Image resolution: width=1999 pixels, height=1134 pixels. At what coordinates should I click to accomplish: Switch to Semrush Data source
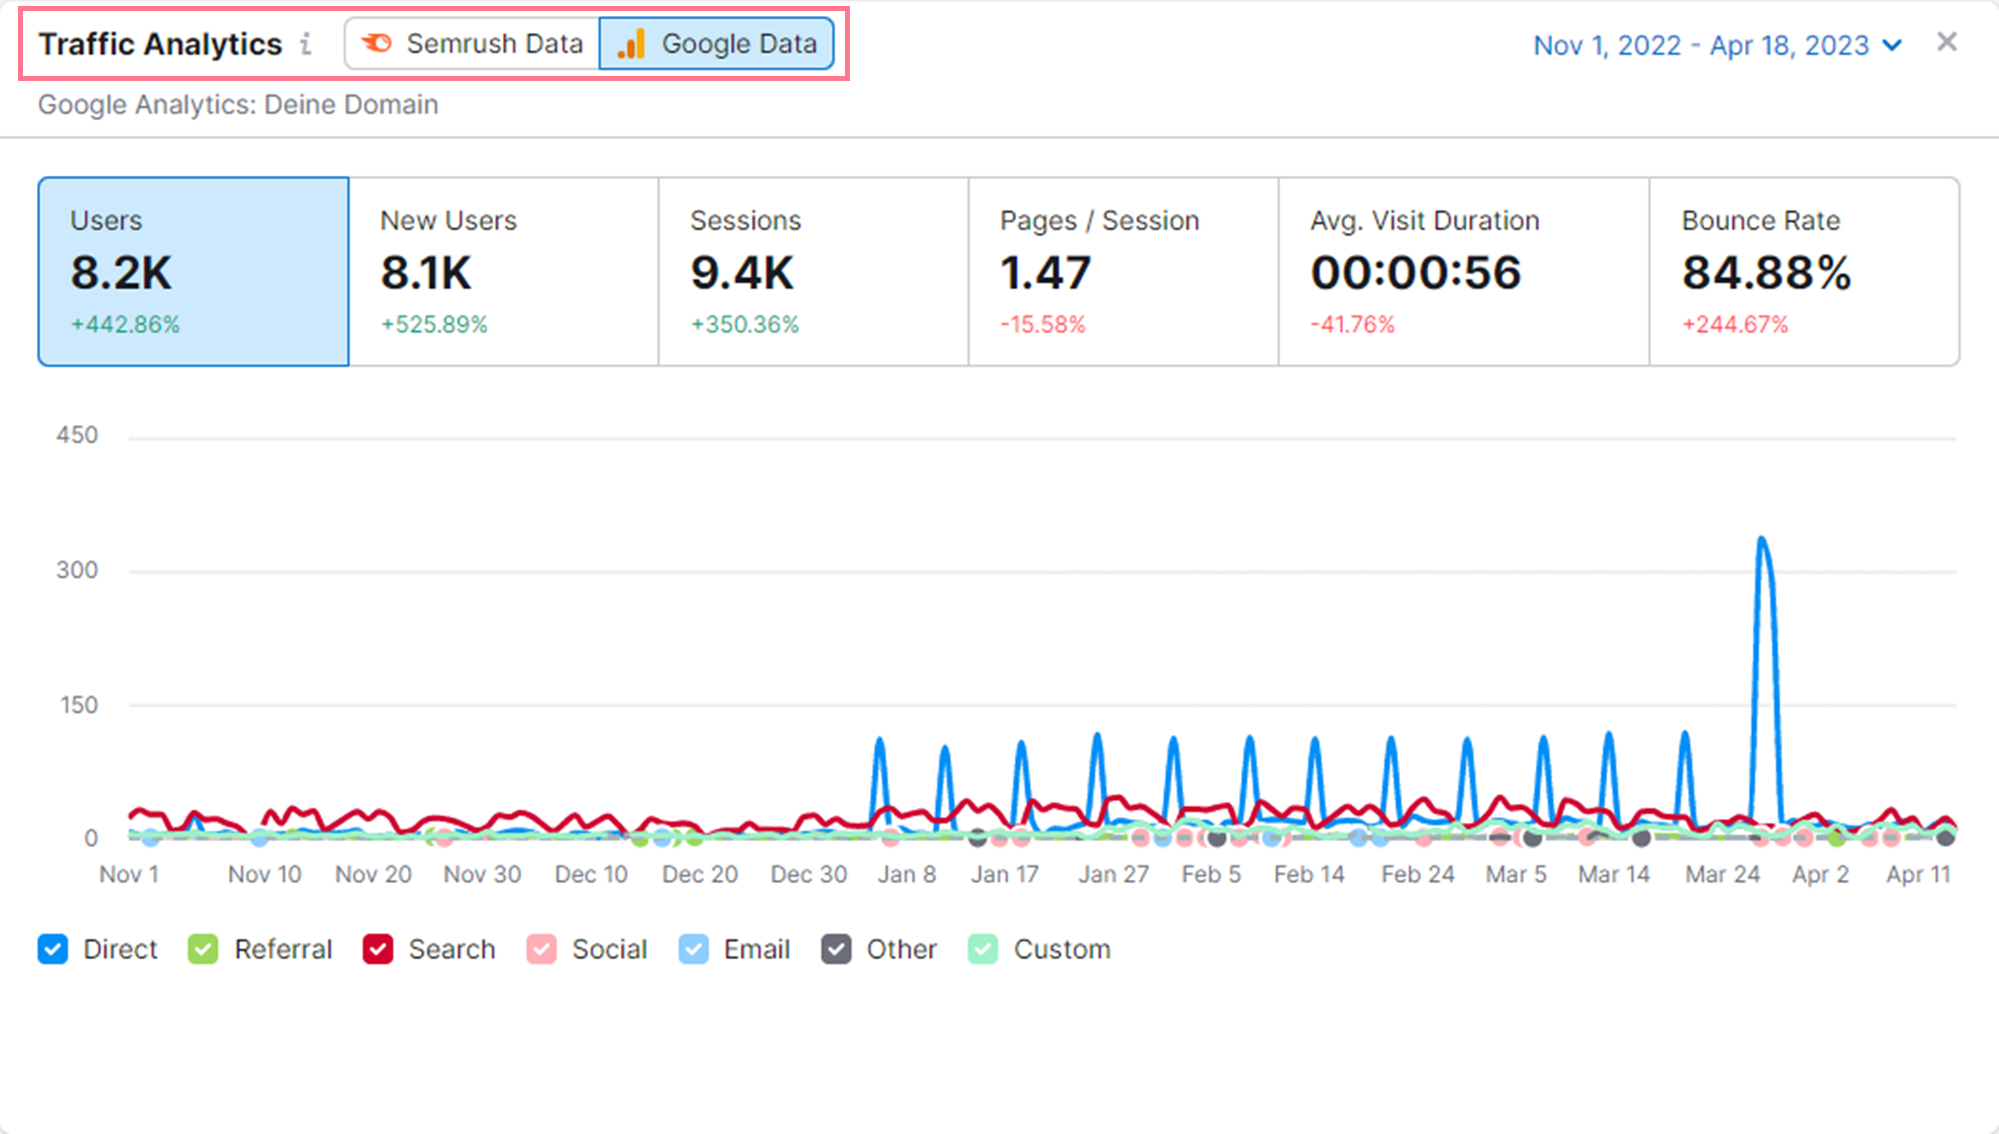pos(472,44)
